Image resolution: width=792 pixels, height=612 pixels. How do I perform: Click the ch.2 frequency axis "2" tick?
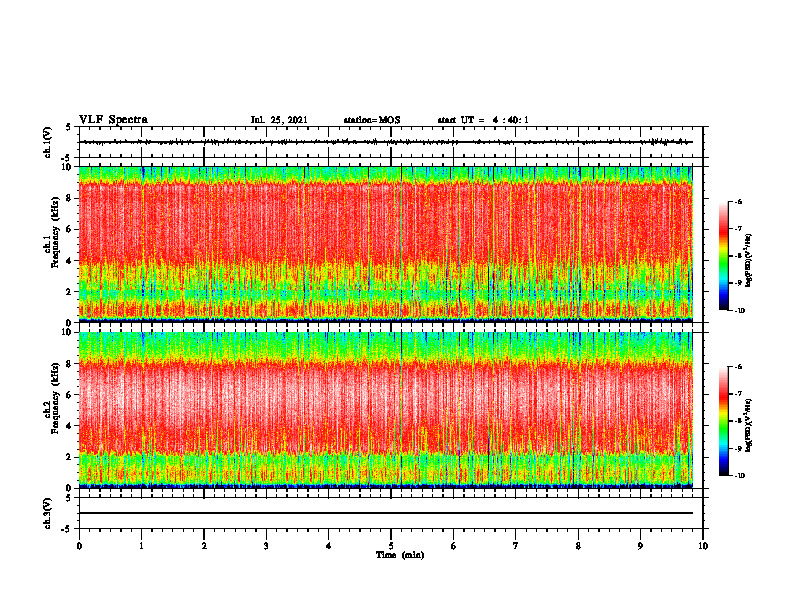click(70, 457)
